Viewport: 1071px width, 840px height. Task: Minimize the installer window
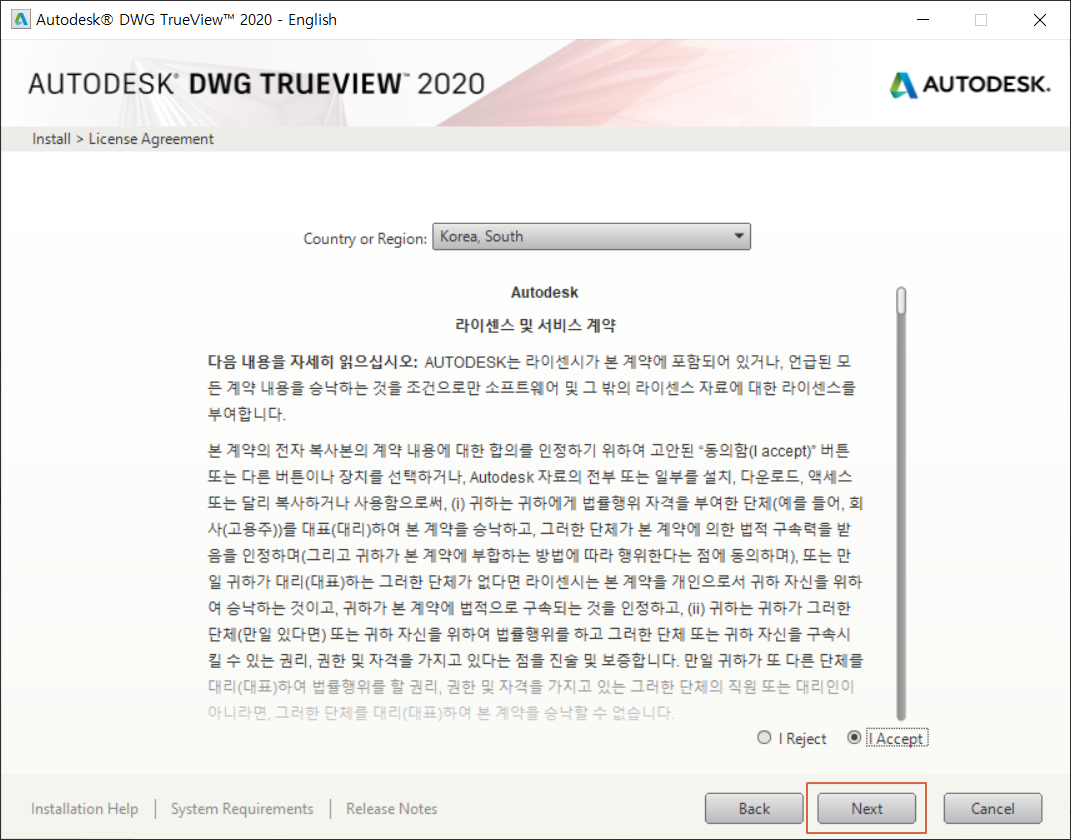click(923, 20)
